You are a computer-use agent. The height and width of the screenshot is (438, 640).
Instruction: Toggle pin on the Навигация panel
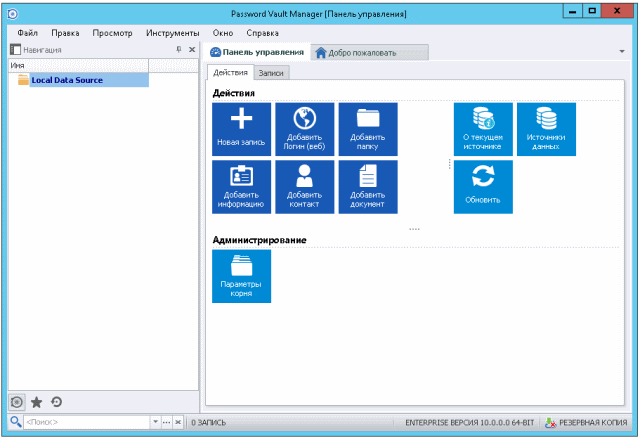[178, 49]
